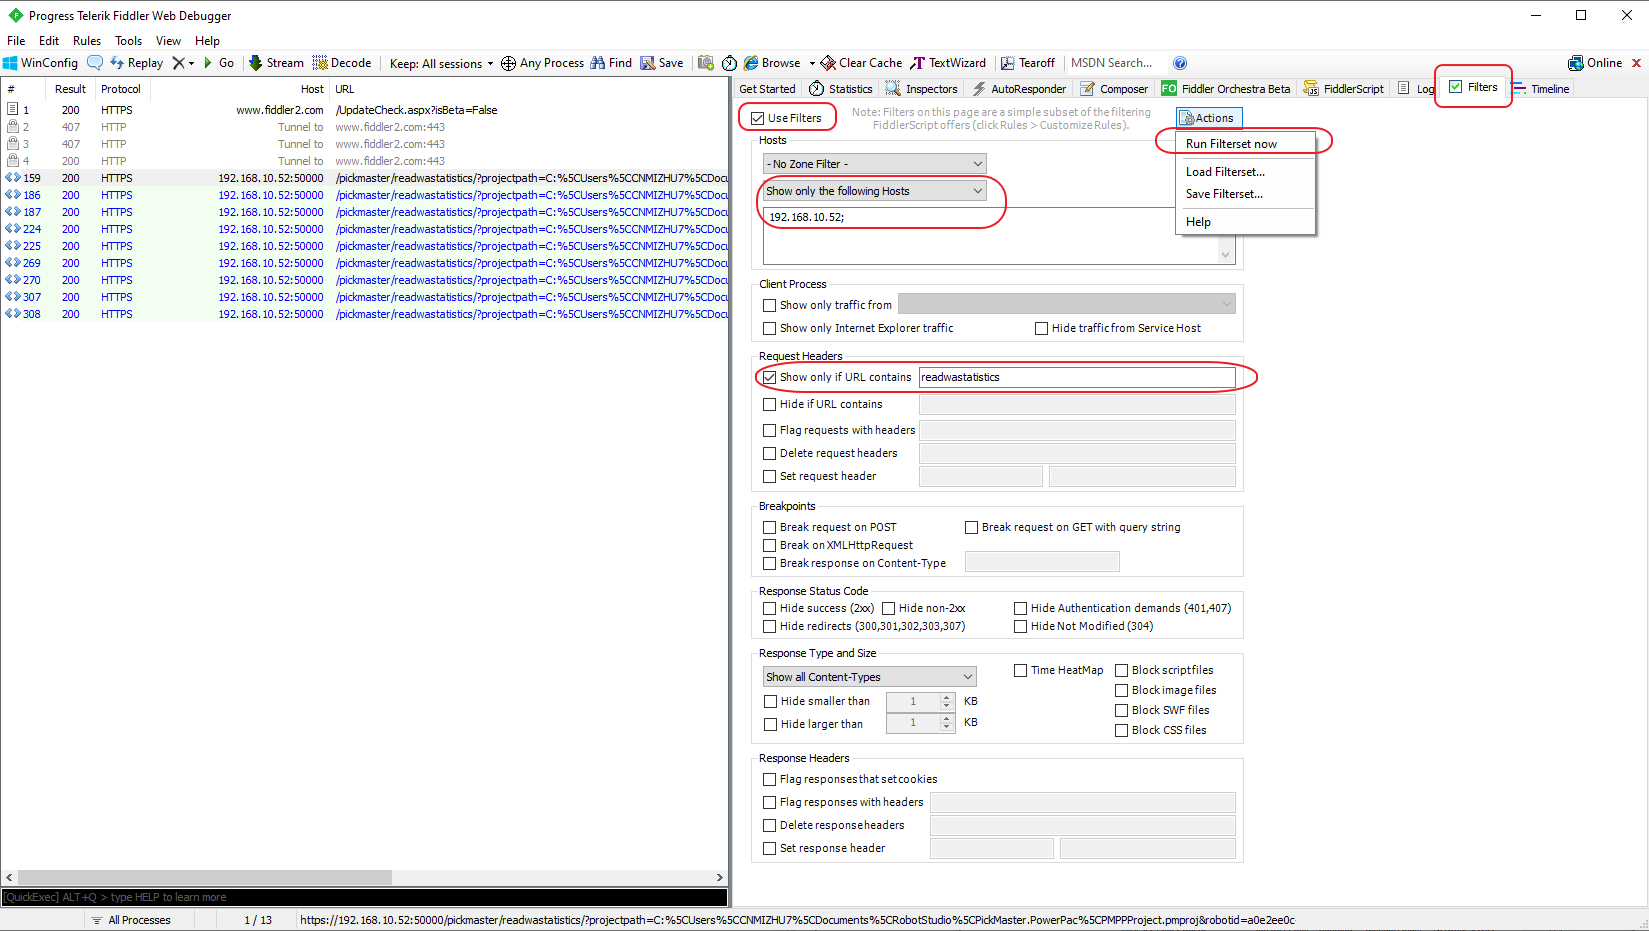Open the AutoResponder tab

click(x=1018, y=89)
